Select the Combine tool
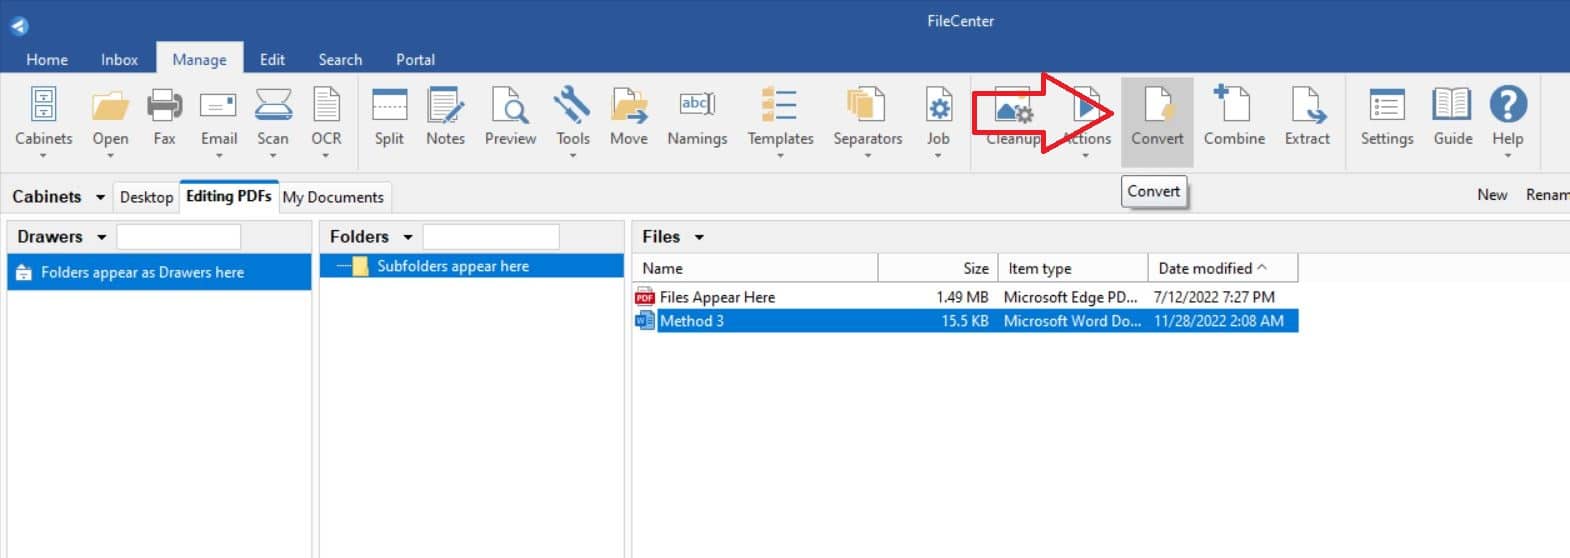Viewport: 1570px width, 558px height. pyautogui.click(x=1234, y=118)
